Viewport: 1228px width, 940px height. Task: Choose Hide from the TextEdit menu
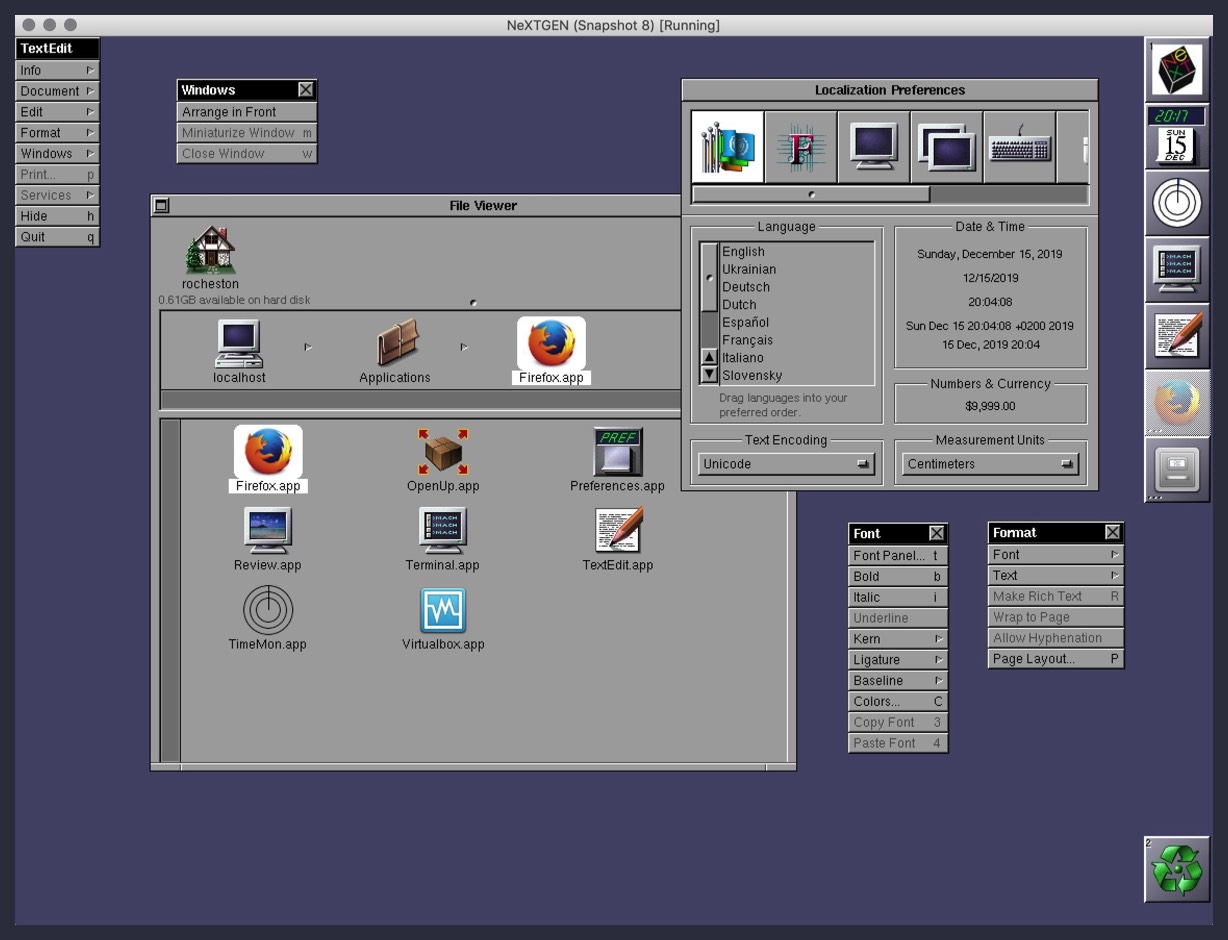point(57,216)
